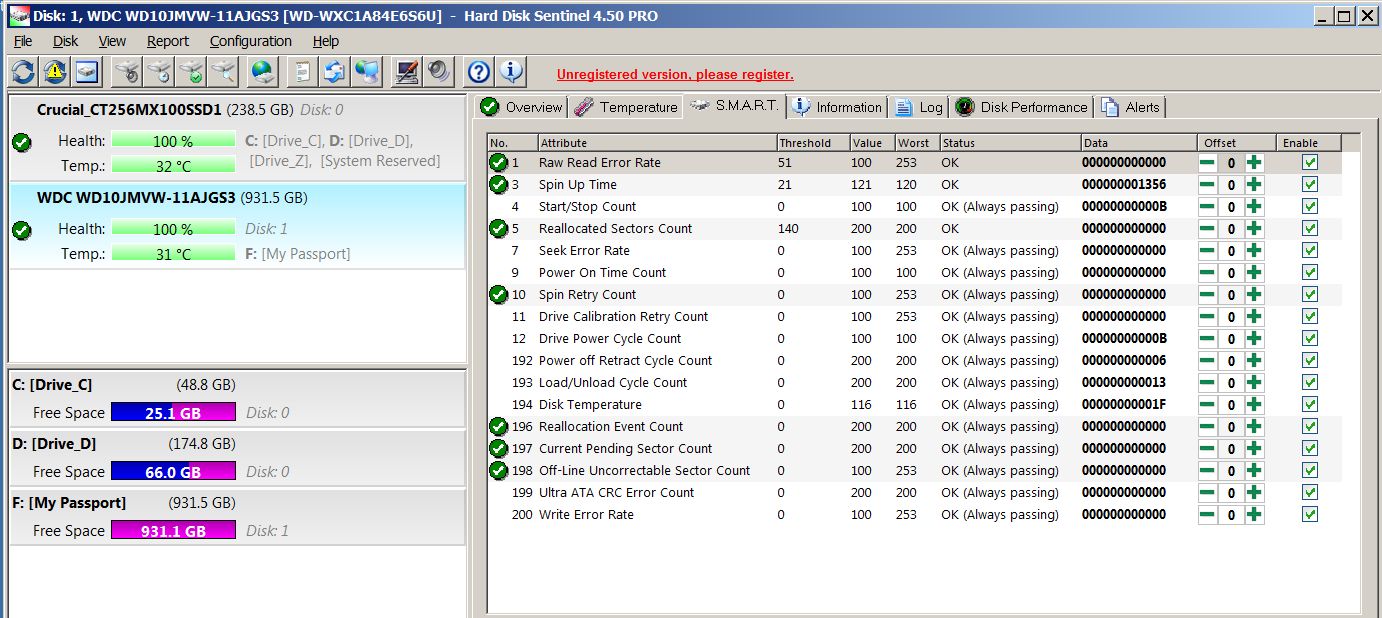Screen dimensions: 1382x618
Task: Click green check icon on Spin Retry Count
Action: click(x=498, y=294)
